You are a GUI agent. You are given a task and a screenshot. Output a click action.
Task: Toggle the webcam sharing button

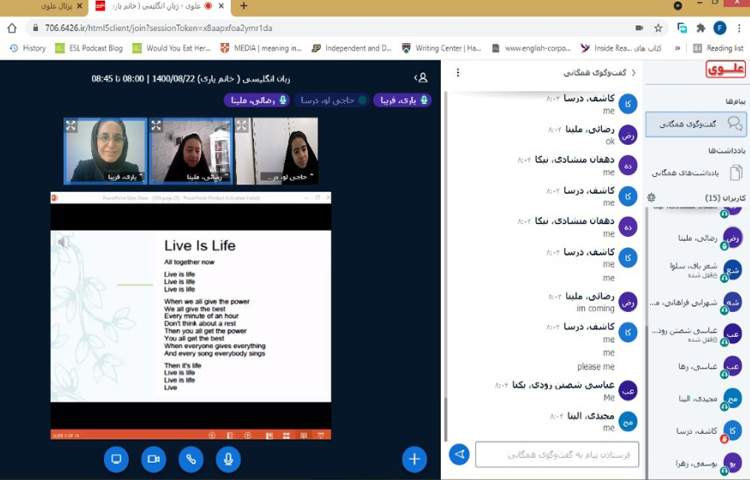click(153, 459)
